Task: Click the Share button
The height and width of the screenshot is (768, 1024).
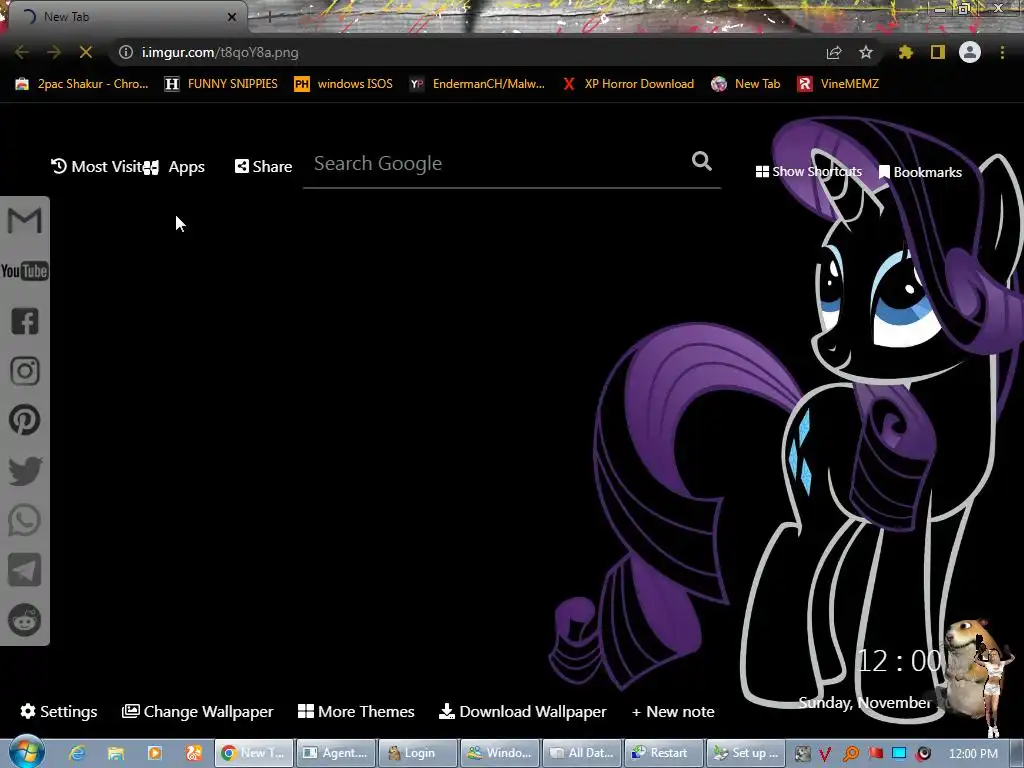Action: (x=263, y=167)
